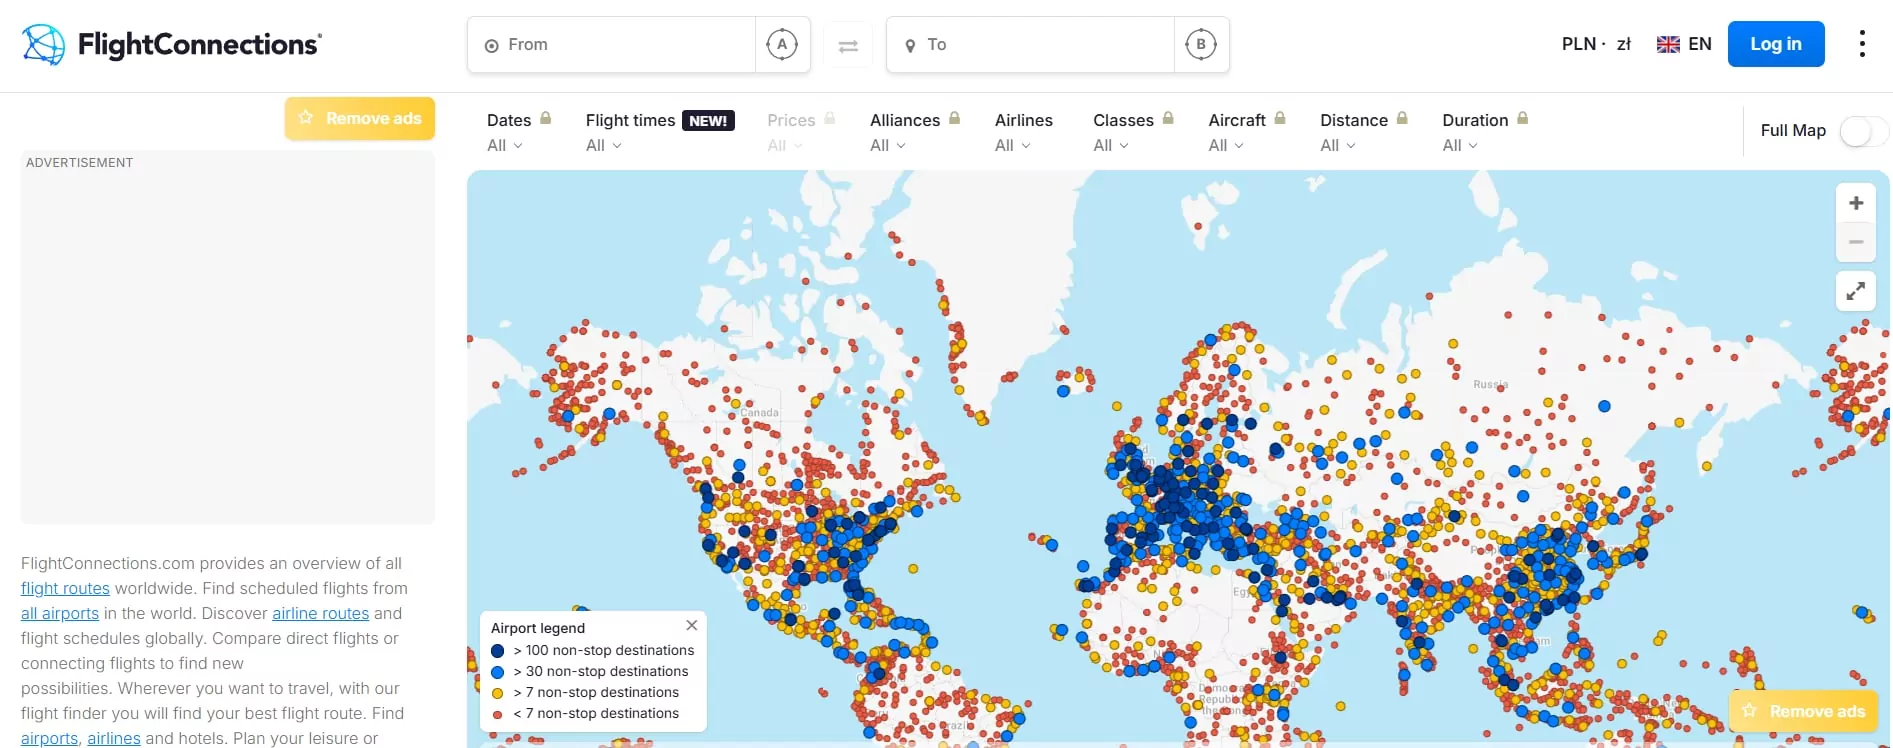Screen dimensions: 1893x748
Task: Click dark blue >100 destinations legend swatch
Action: click(x=498, y=650)
